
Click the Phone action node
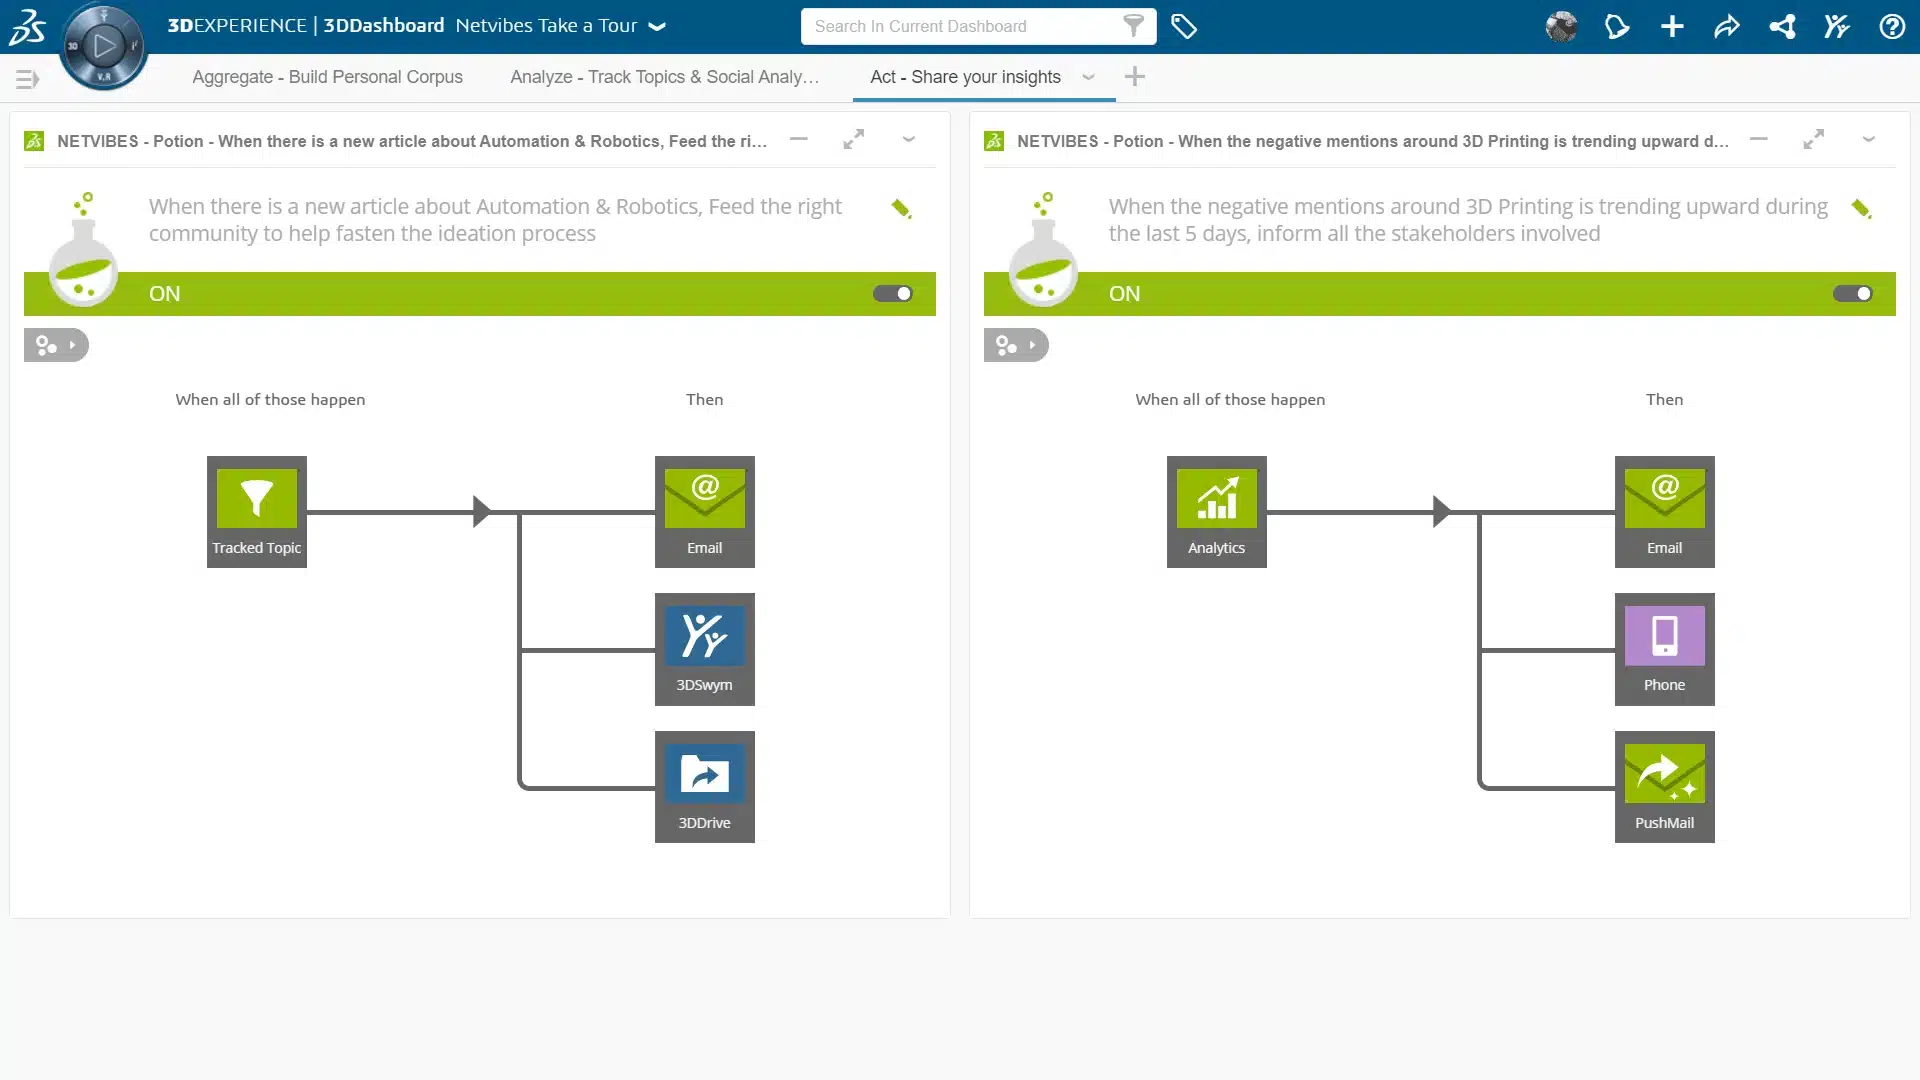pyautogui.click(x=1664, y=648)
